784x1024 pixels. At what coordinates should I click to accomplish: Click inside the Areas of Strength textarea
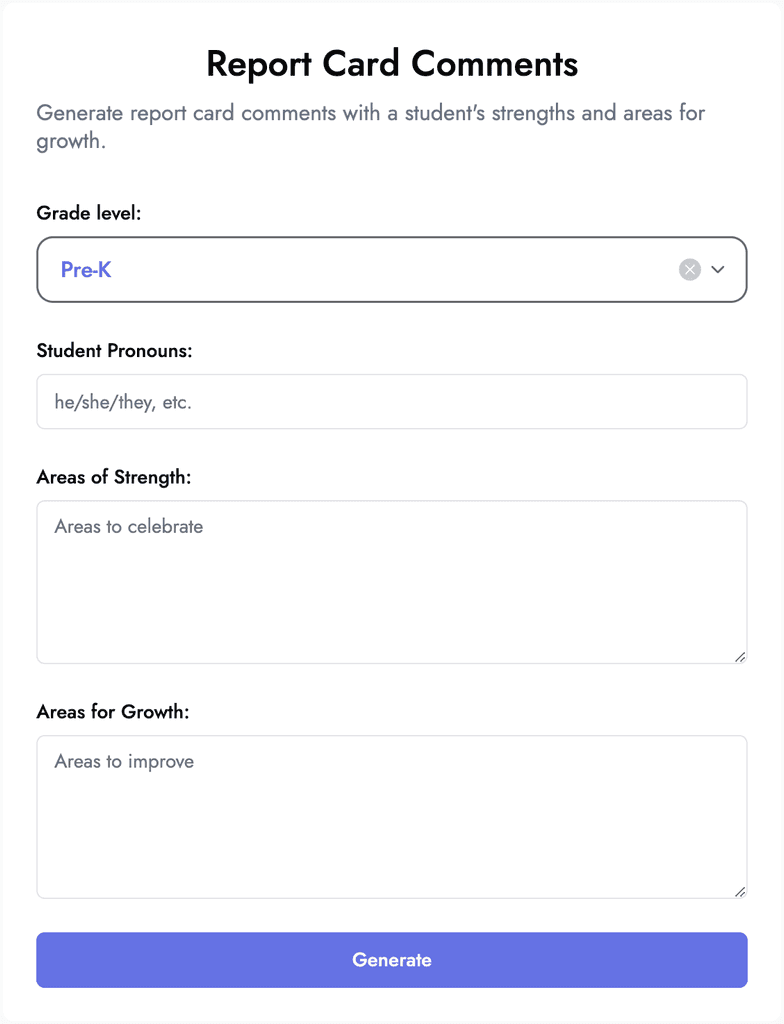click(x=391, y=580)
